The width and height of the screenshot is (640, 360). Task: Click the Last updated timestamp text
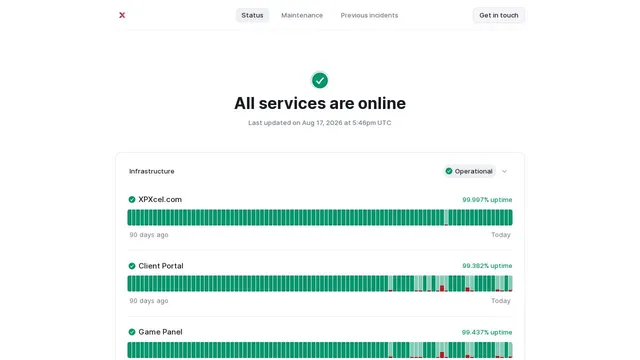320,123
